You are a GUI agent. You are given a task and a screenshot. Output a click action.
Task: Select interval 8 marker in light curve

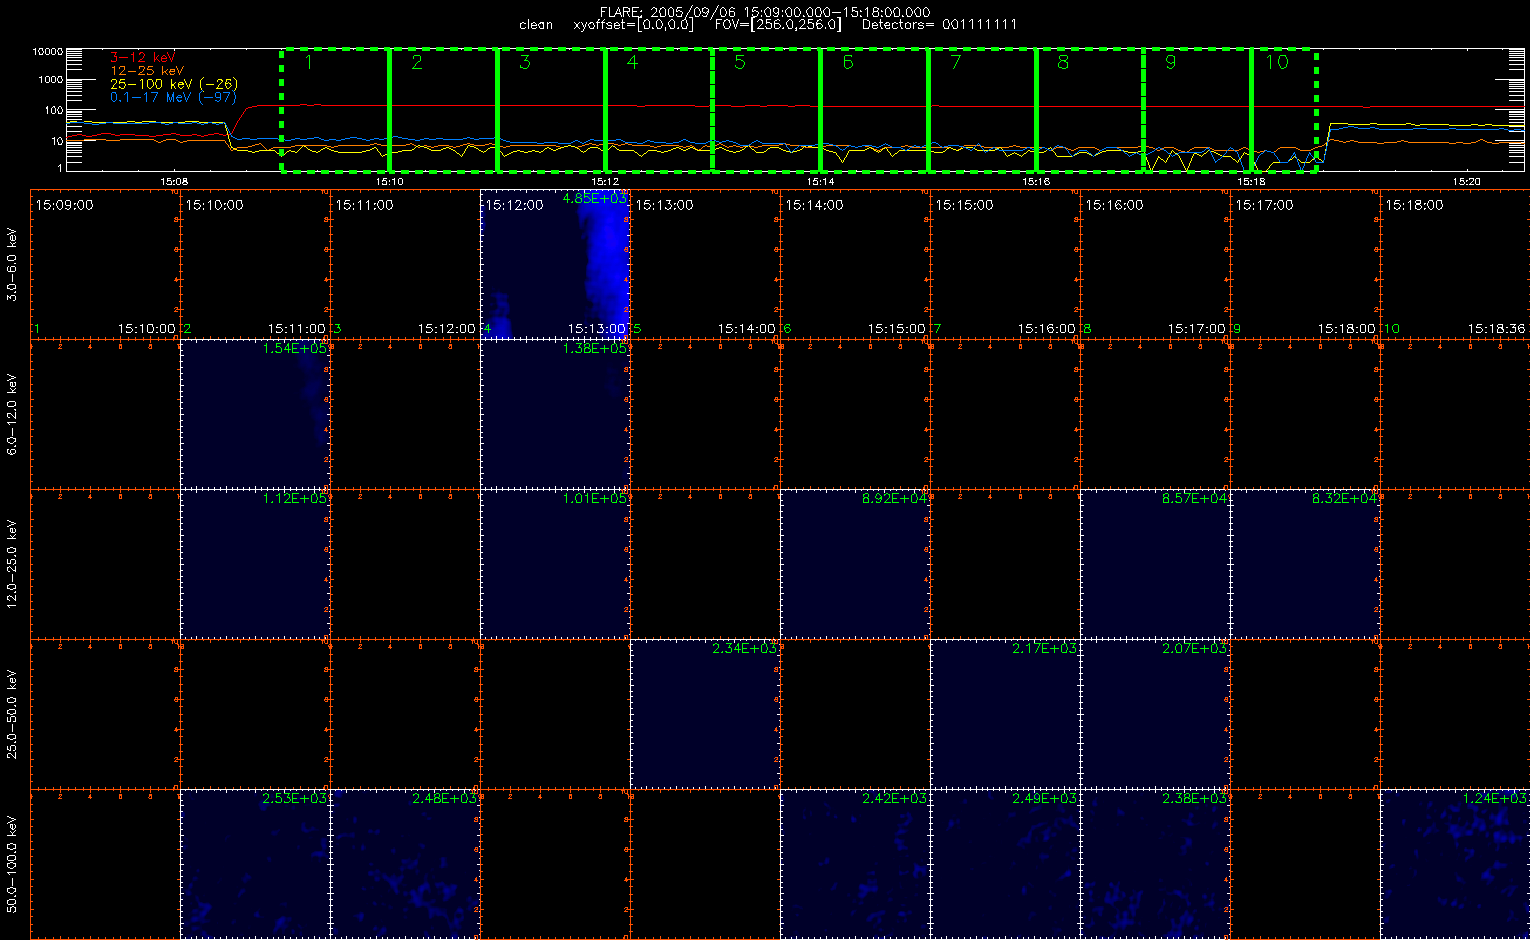point(1063,62)
